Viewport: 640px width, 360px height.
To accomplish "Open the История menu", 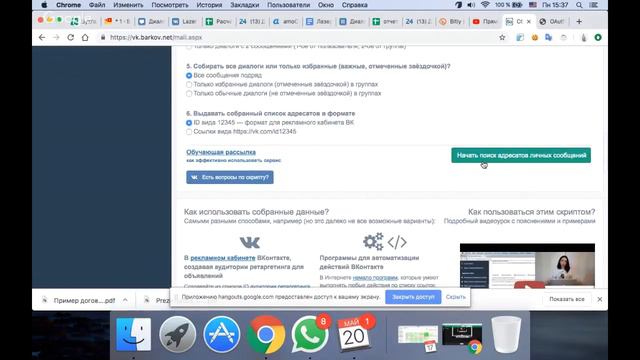I will 209,5.
